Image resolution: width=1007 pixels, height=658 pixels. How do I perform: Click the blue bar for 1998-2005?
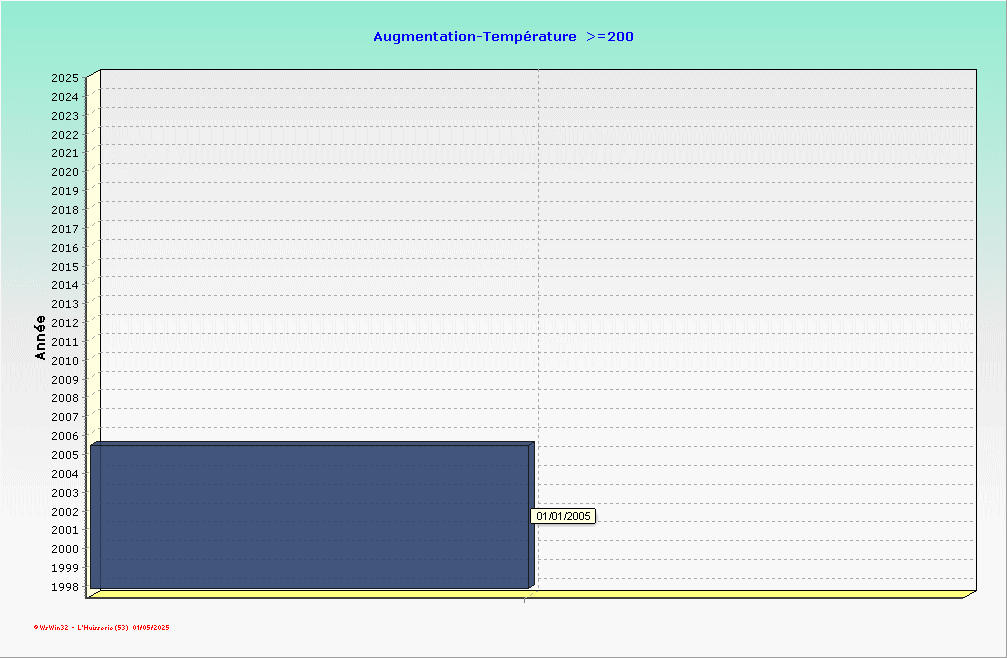point(313,515)
